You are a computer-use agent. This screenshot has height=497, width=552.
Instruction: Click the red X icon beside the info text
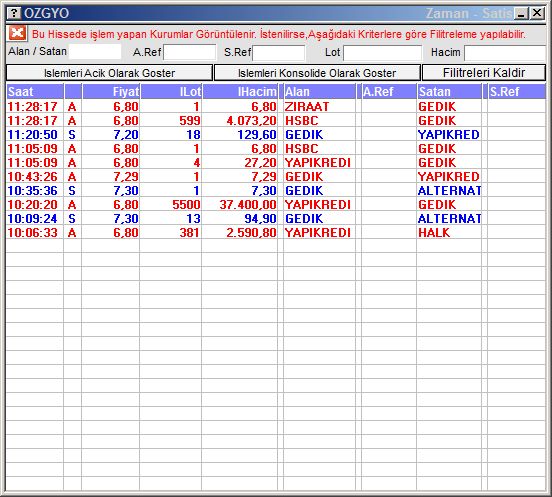tap(17, 33)
